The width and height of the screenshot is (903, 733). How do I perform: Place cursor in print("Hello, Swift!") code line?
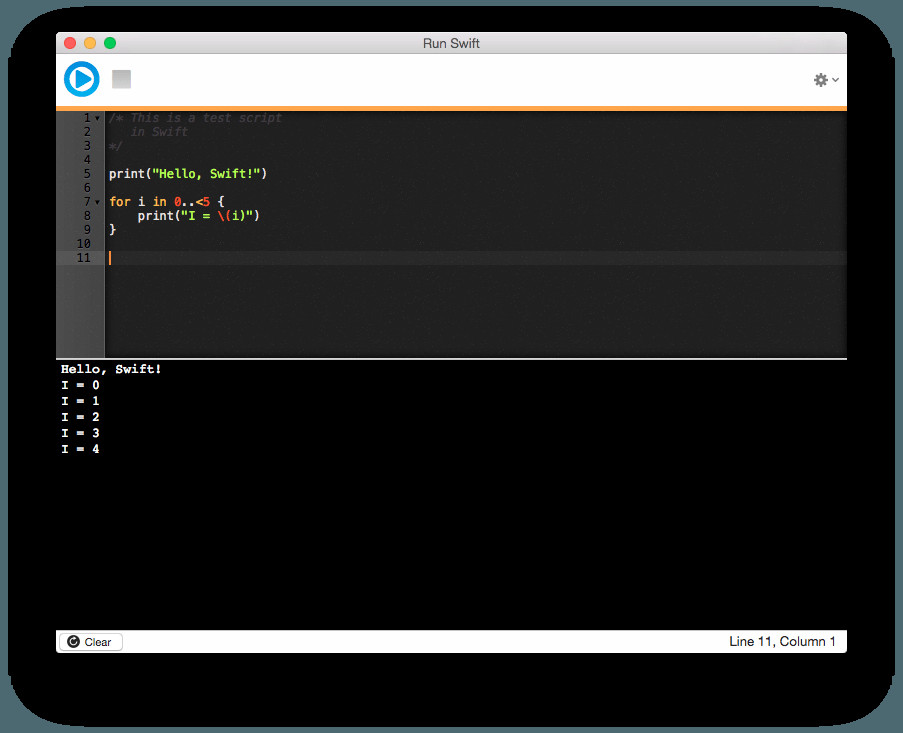tap(188, 174)
